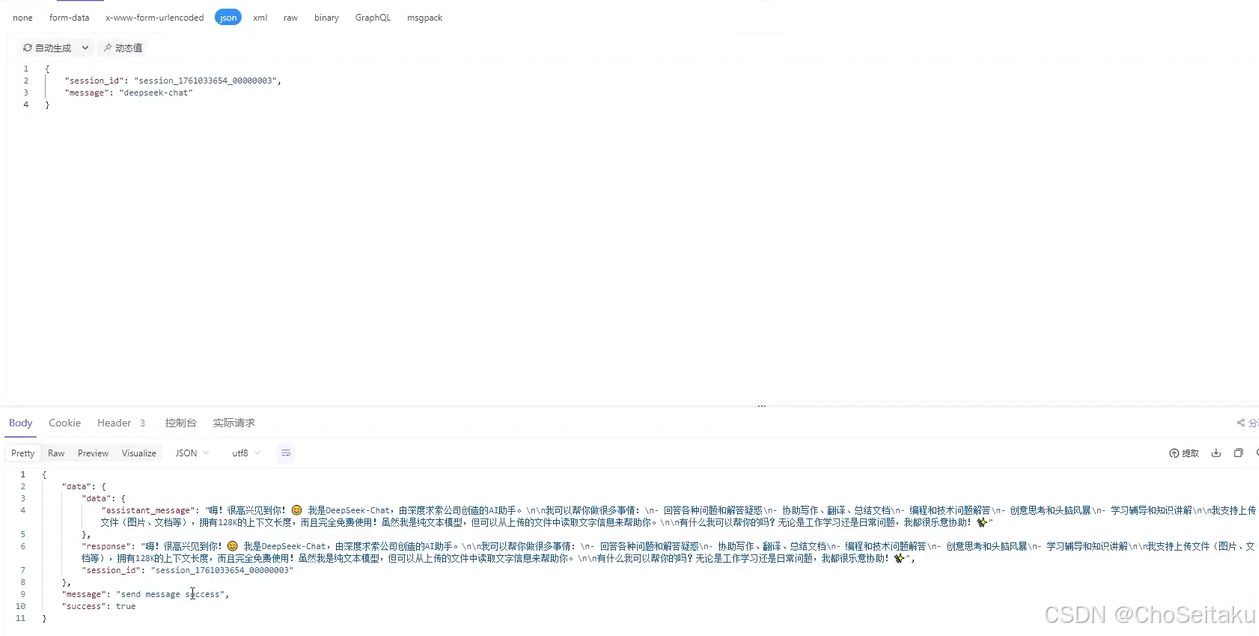Click "send message success" text in response
The width and height of the screenshot is (1259, 636).
tap(171, 594)
